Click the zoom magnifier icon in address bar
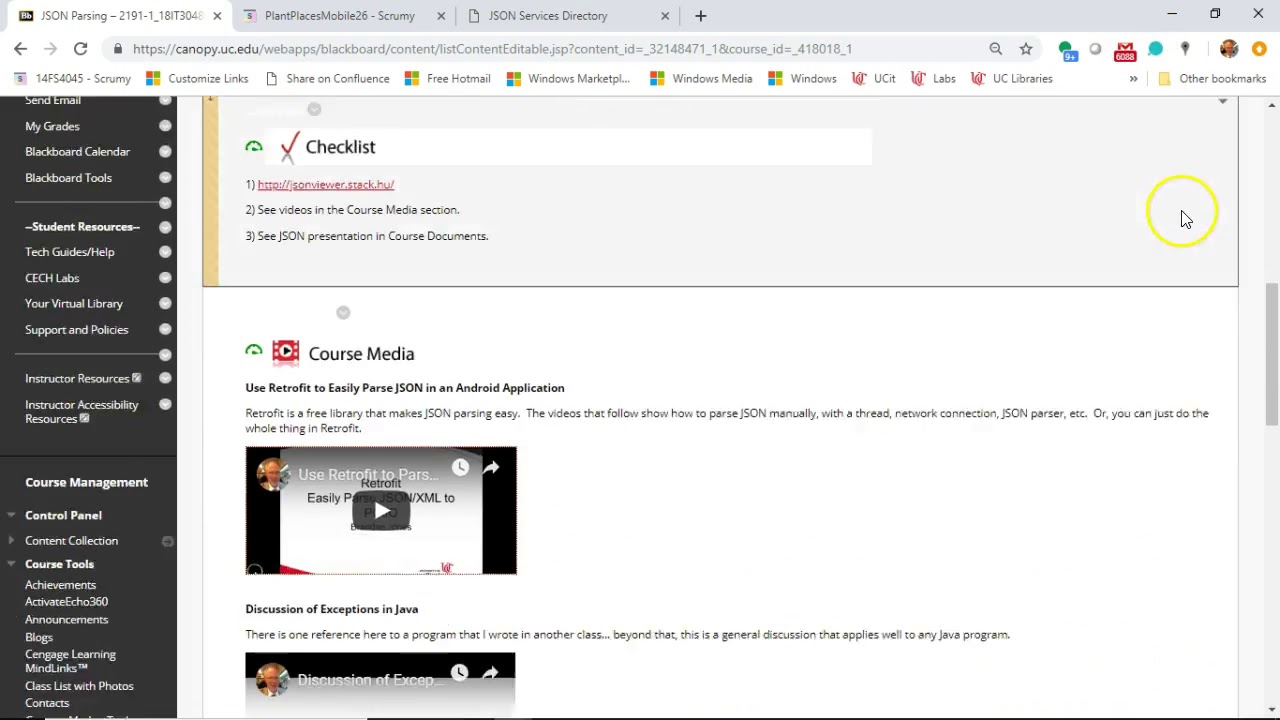This screenshot has width=1280, height=720. (995, 48)
